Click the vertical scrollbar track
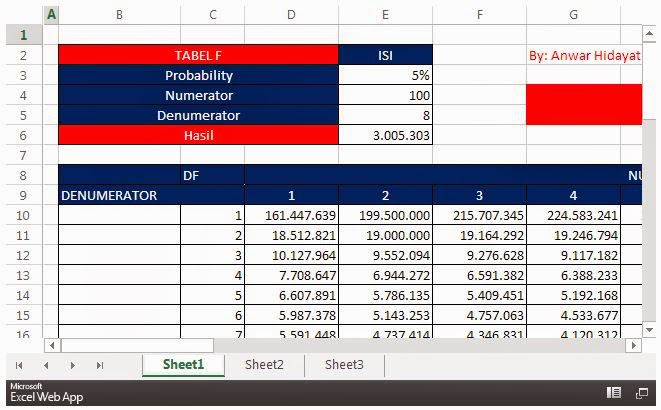The width and height of the screenshot is (661, 410). [649, 219]
